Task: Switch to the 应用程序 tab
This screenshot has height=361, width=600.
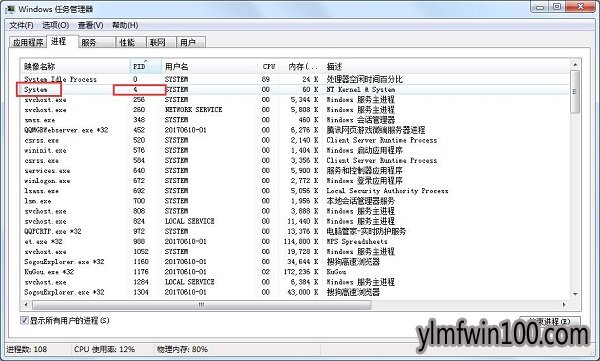Action: point(28,42)
